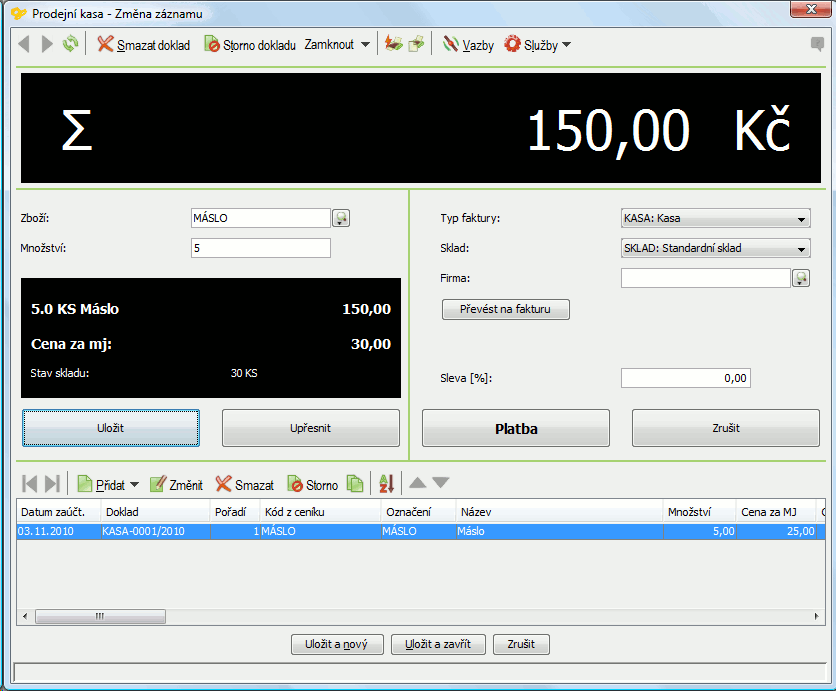Move row up with the up triangle
Screen dimensions: 836x691
point(417,483)
